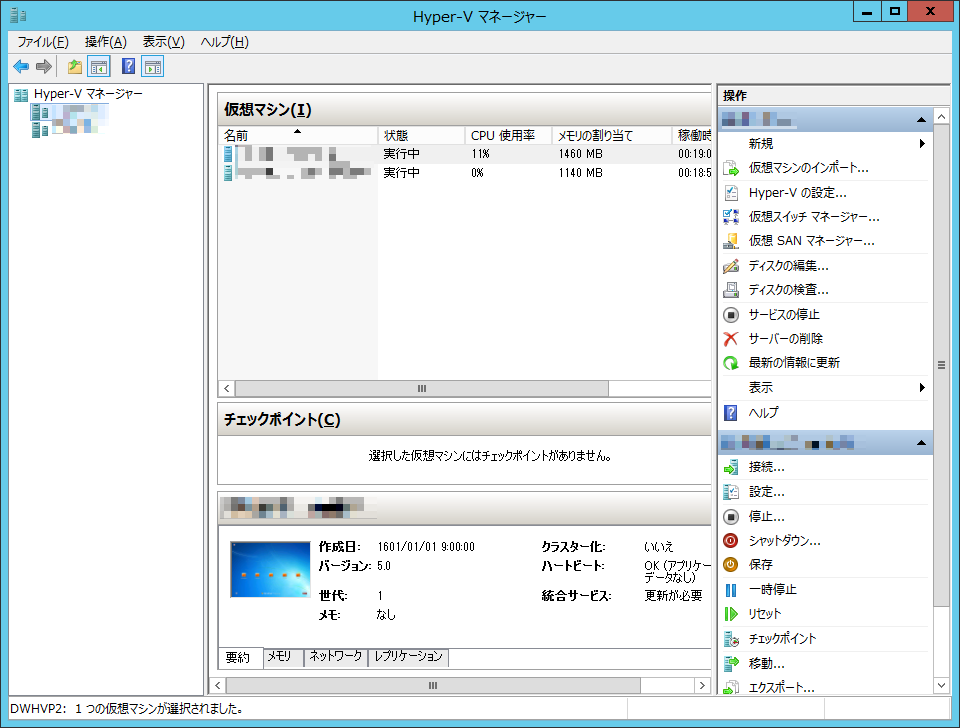Sort by 状態 column header
This screenshot has height=728, width=960.
tap(421, 135)
